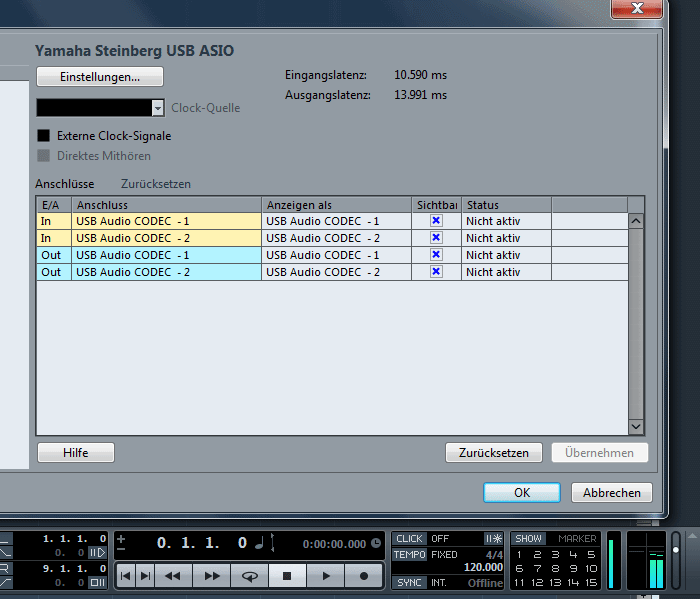Click the nudge back minus icon
The image size is (700, 599).
[x=121, y=549]
